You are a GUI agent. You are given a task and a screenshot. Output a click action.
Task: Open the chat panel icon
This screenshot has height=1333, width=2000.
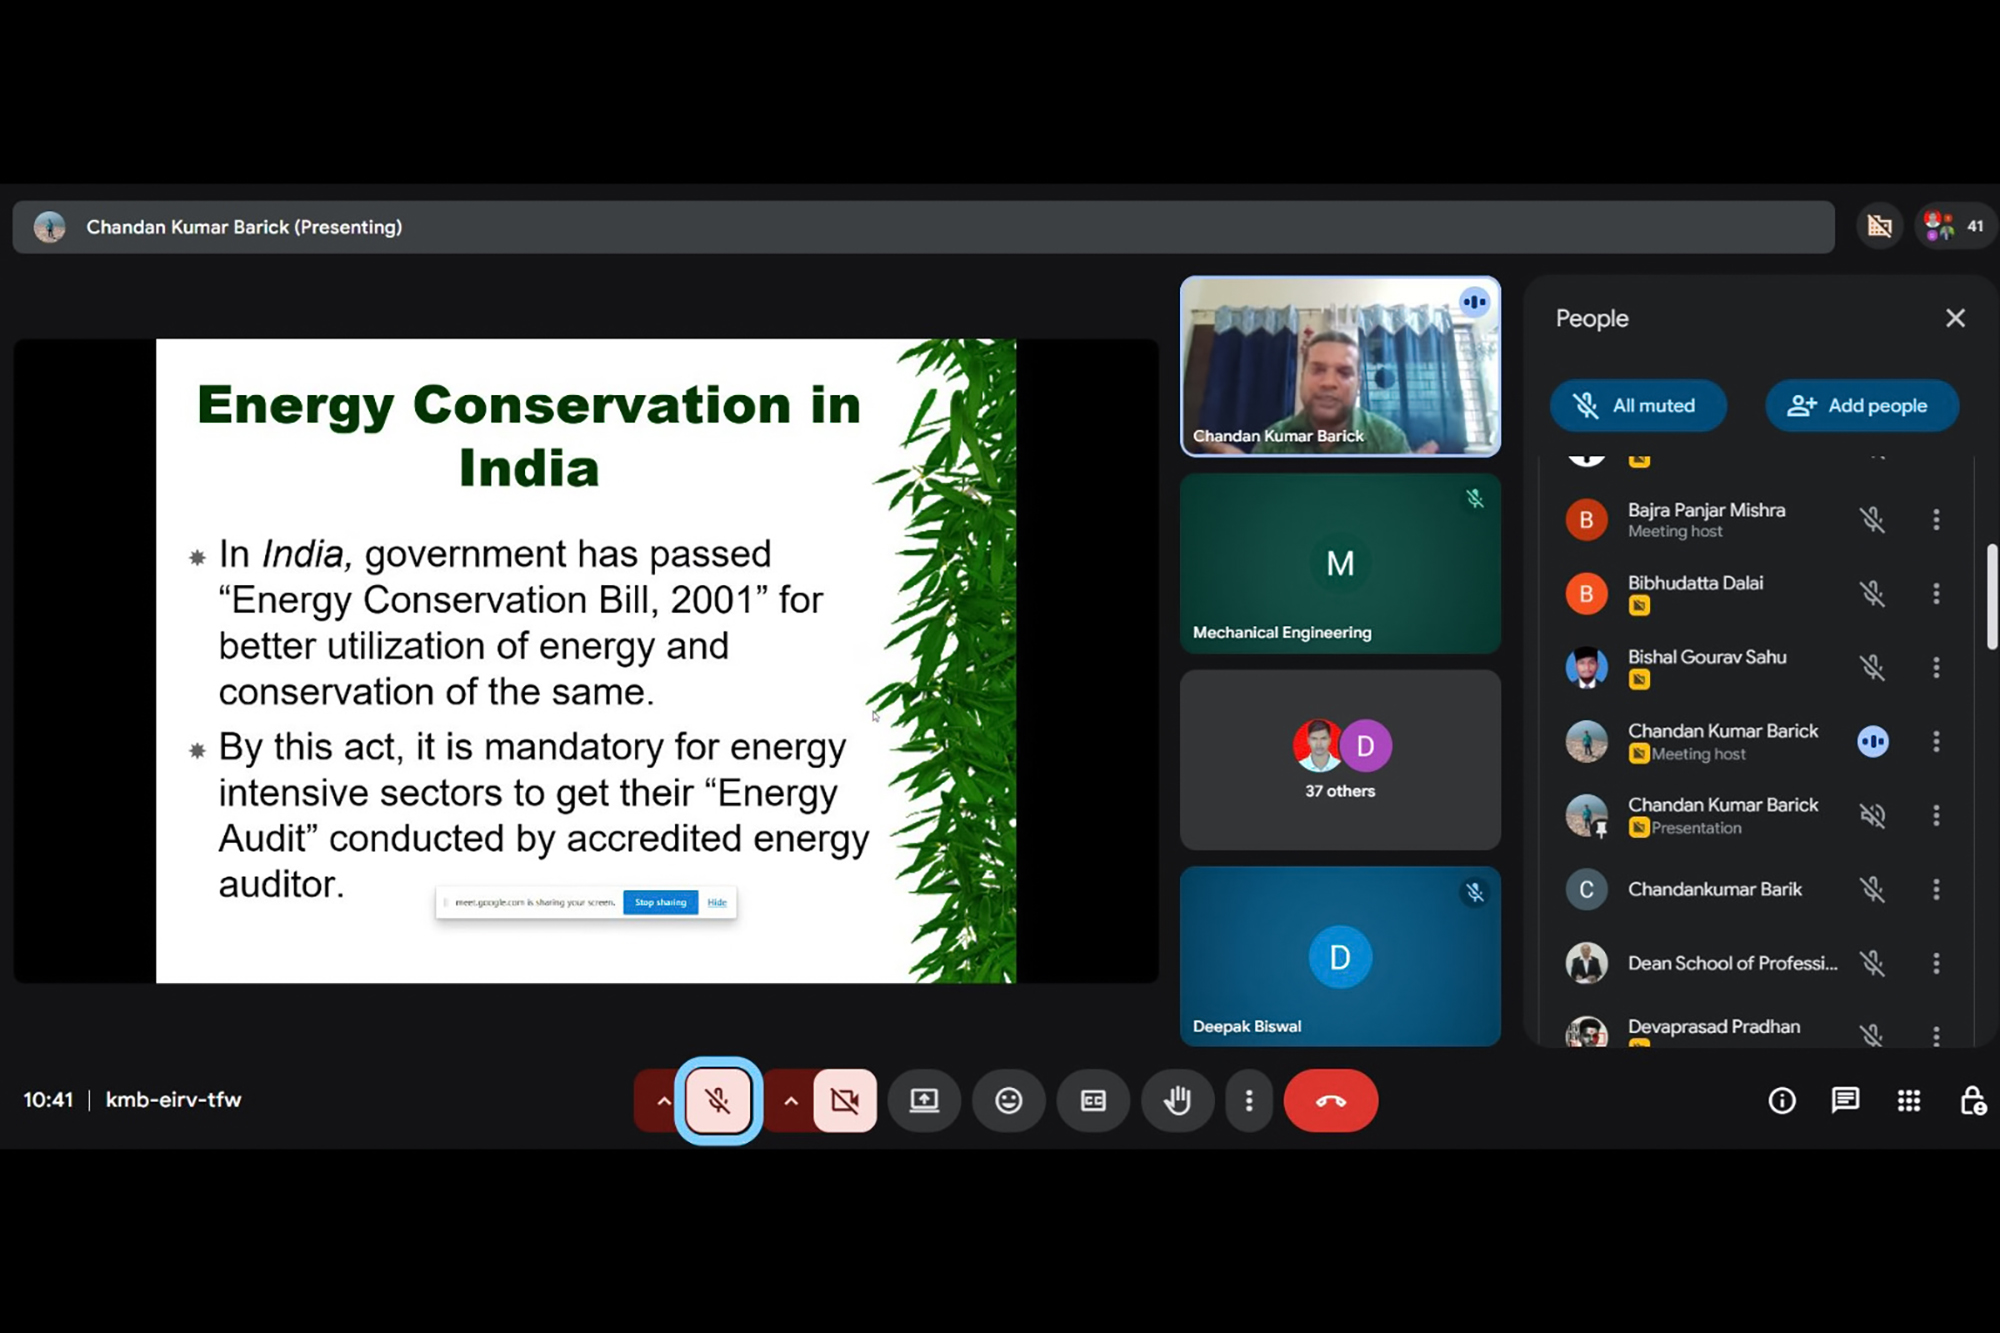click(1845, 1101)
